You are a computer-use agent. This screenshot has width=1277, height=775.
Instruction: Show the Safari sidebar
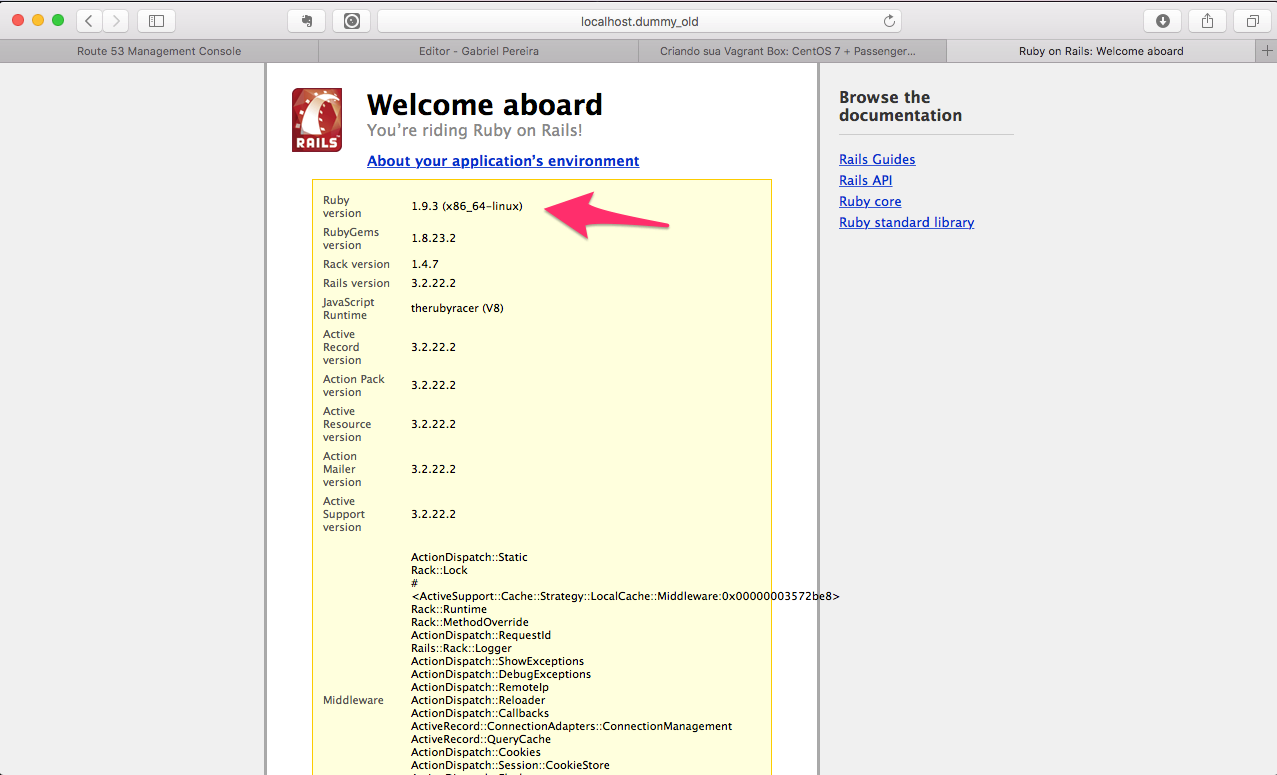click(156, 20)
